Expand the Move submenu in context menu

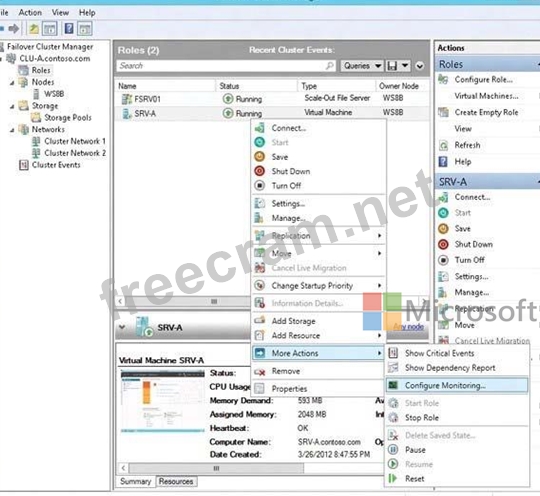tap(379, 253)
